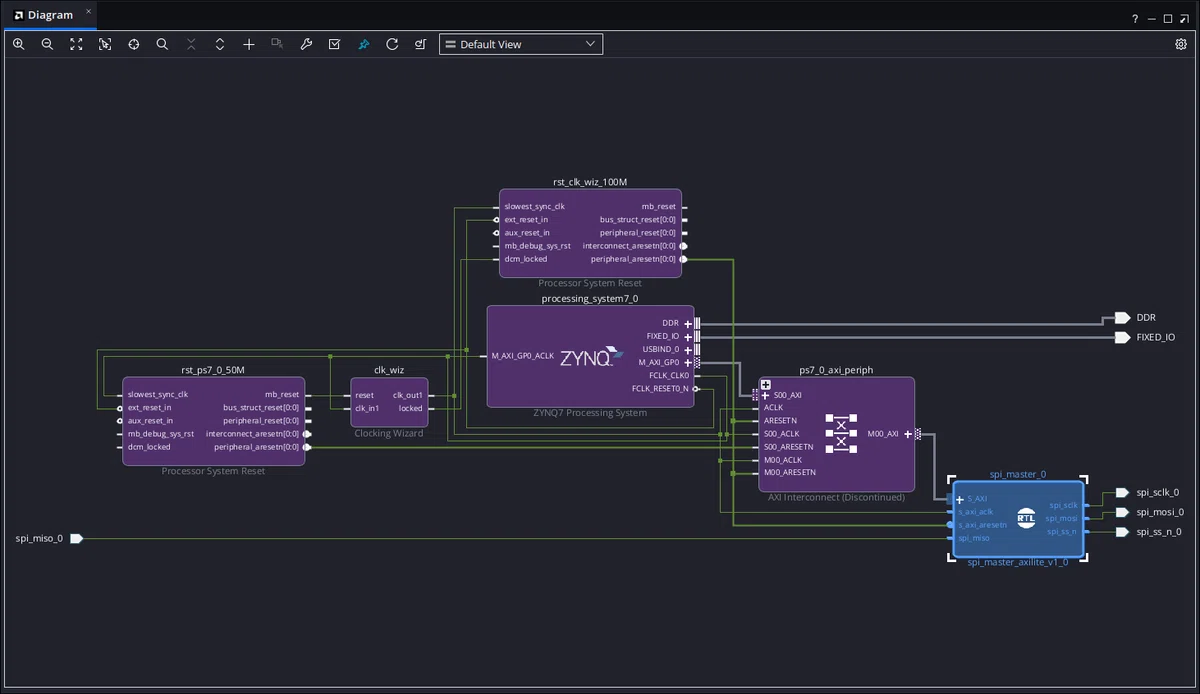Close the Diagram tab
The width and height of the screenshot is (1200, 694).
tap(88, 12)
